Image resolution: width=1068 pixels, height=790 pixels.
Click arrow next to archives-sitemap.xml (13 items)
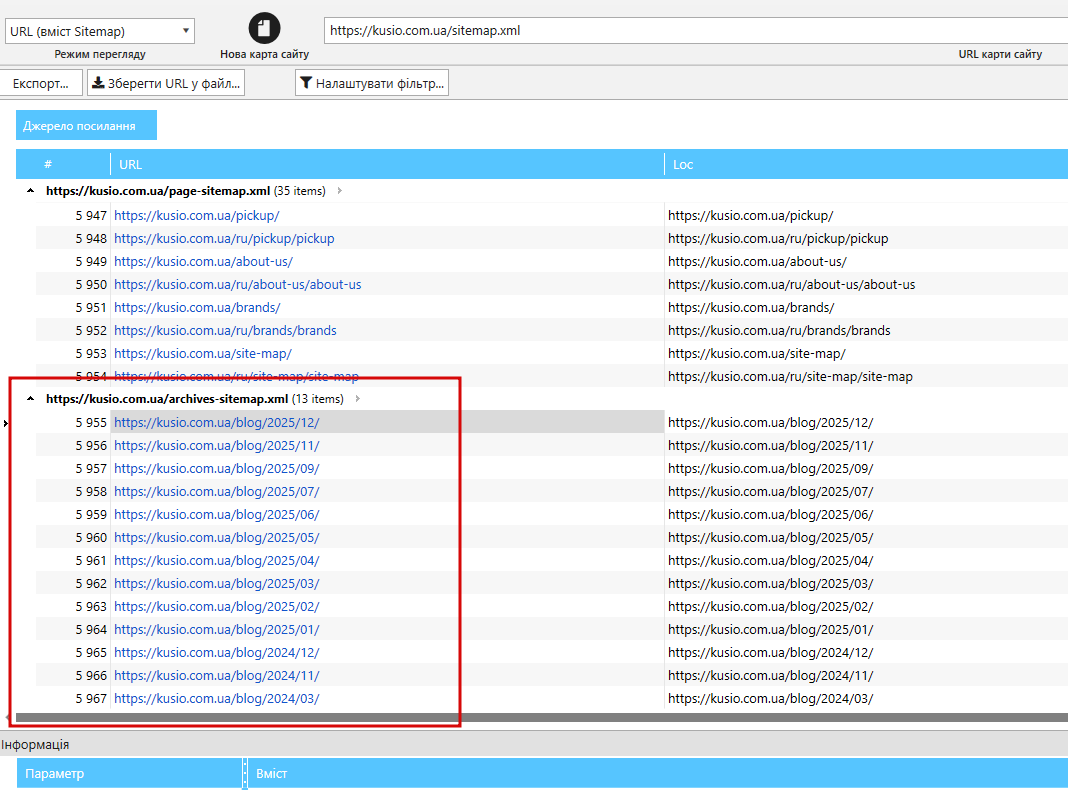[x=358, y=398]
